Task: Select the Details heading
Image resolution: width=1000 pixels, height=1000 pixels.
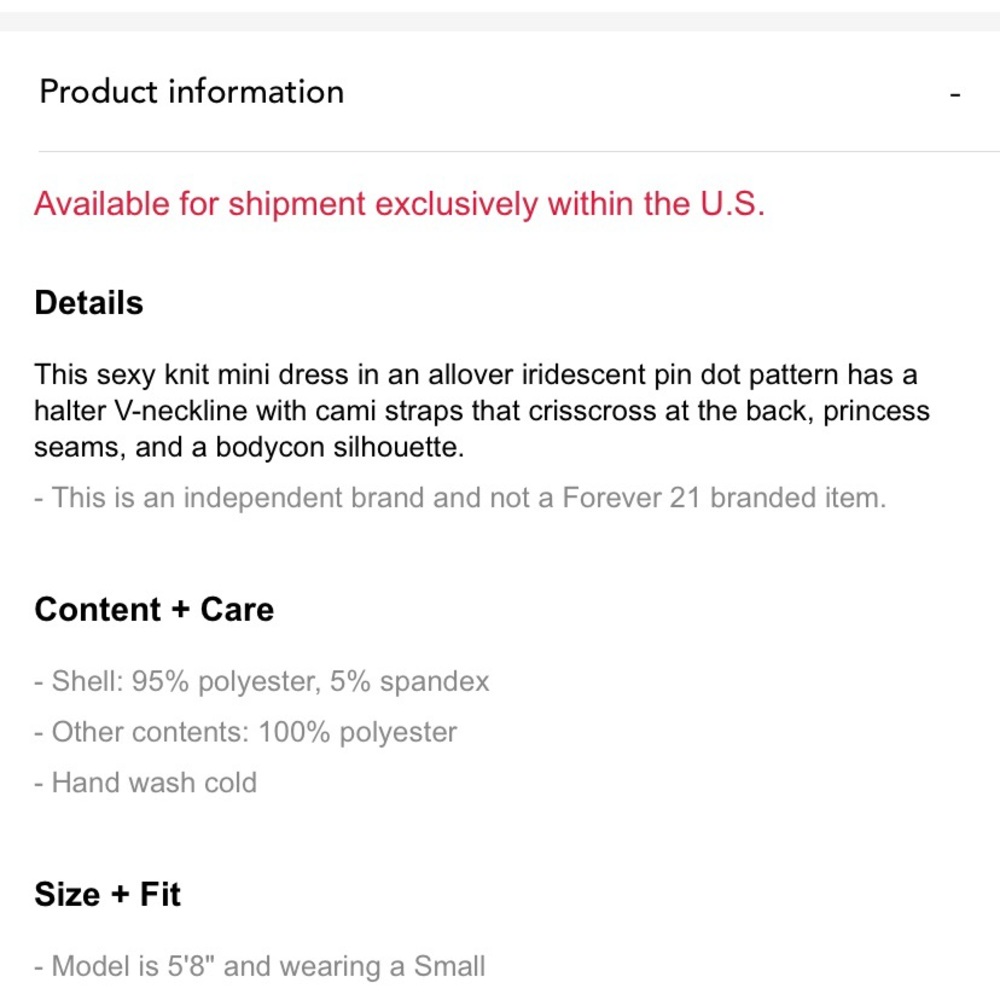Action: click(x=89, y=302)
